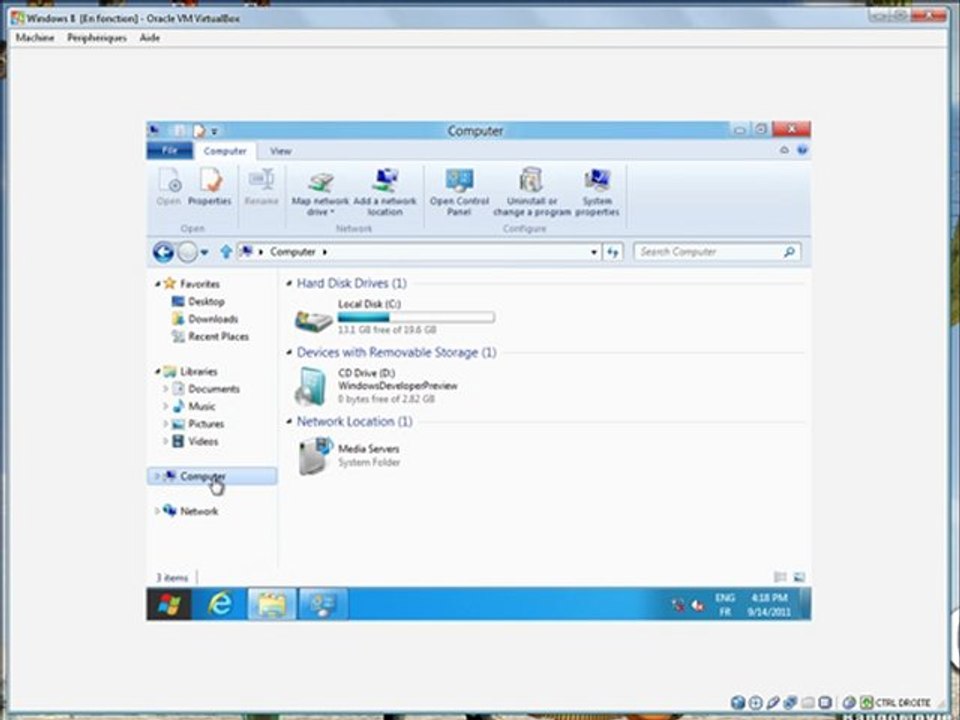This screenshot has height=720, width=960.
Task: Select Network in the navigation pane
Action: [x=190, y=511]
